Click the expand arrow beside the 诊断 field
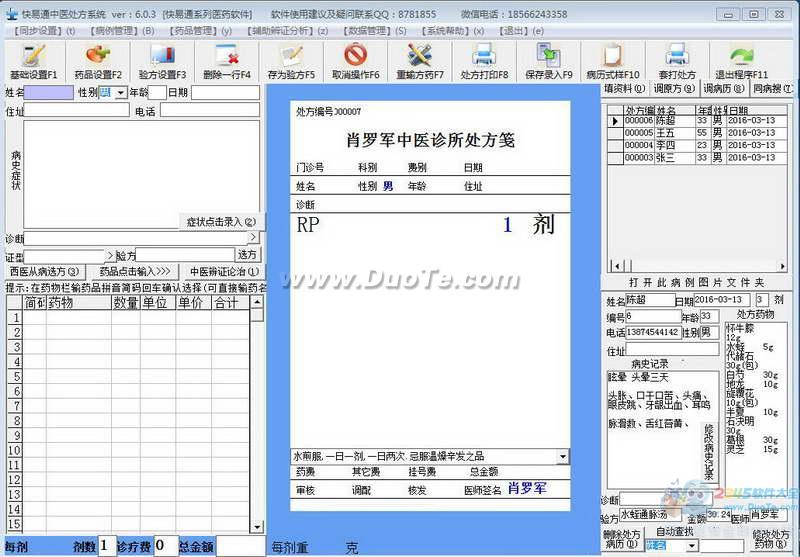 tap(252, 238)
